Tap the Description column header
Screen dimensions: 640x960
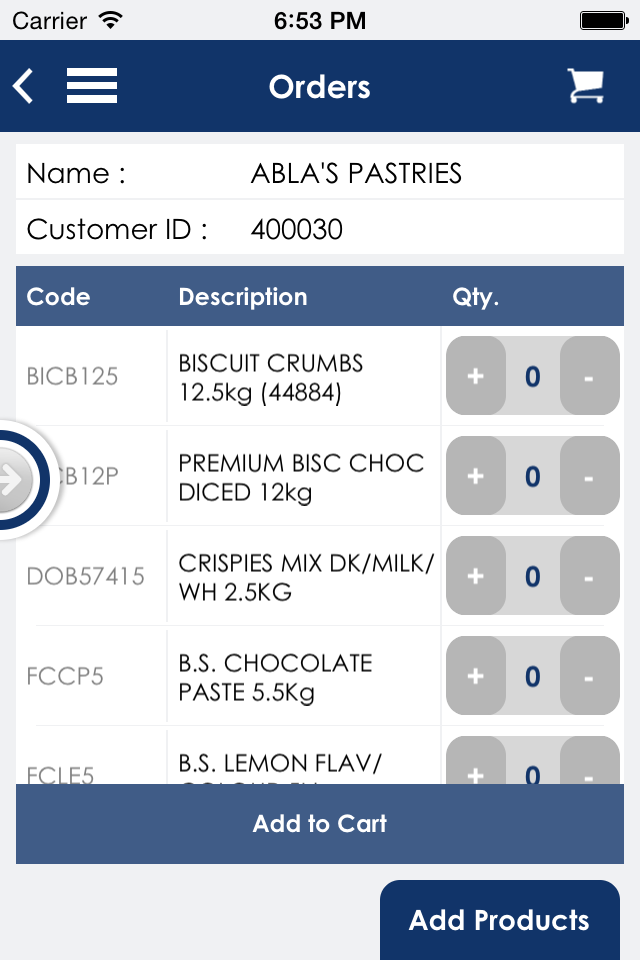click(243, 297)
